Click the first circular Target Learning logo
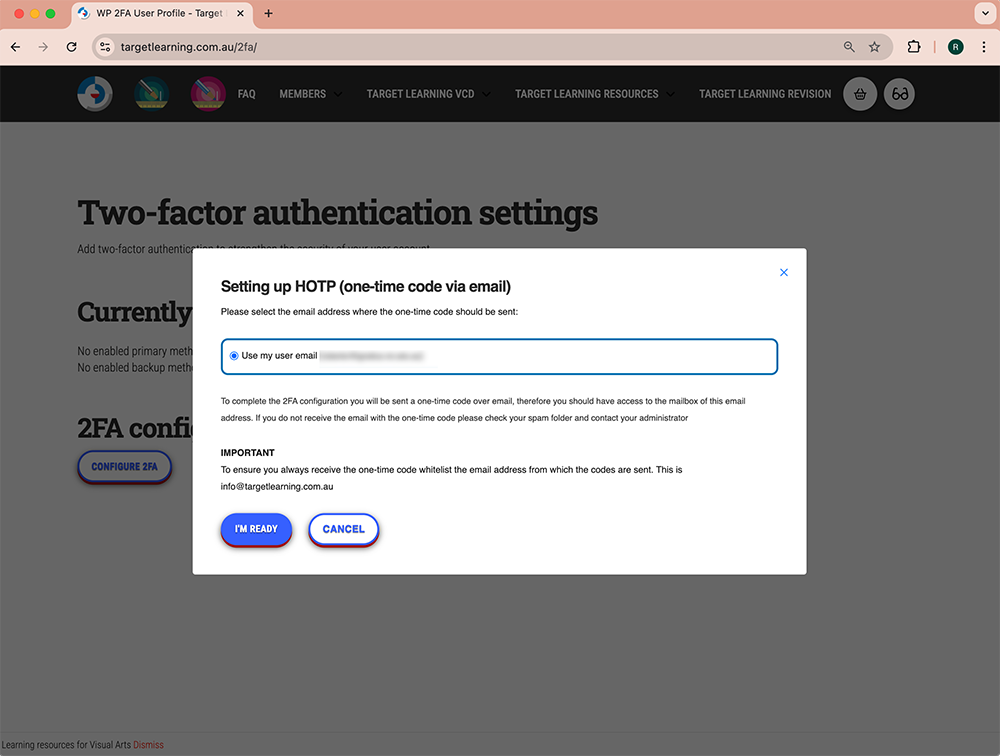This screenshot has width=1000, height=756. click(95, 94)
